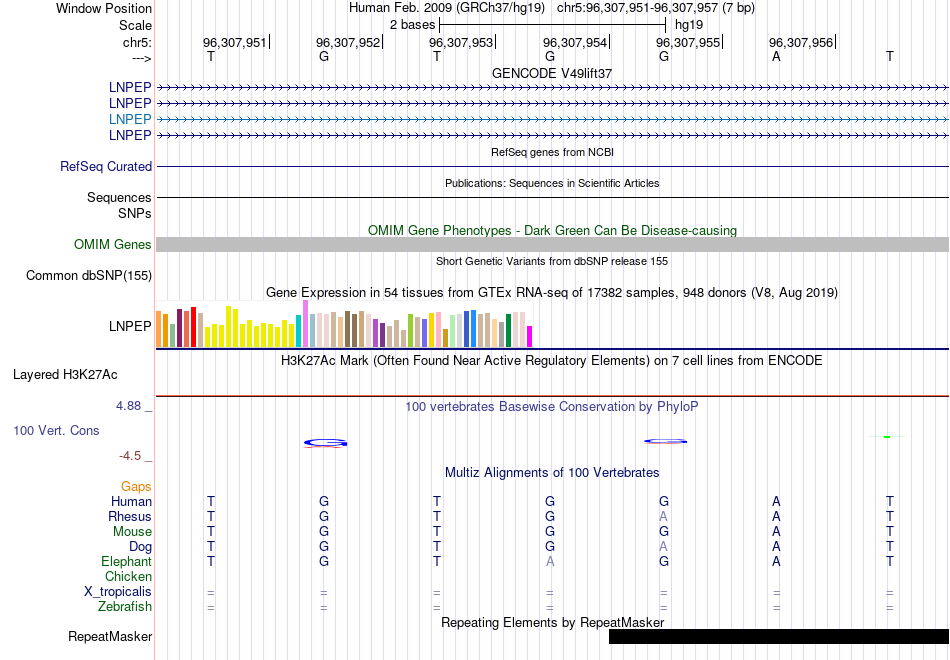Open the OMIM Gene Phenotypes green title
The height and width of the screenshot is (660, 950).
(x=552, y=230)
